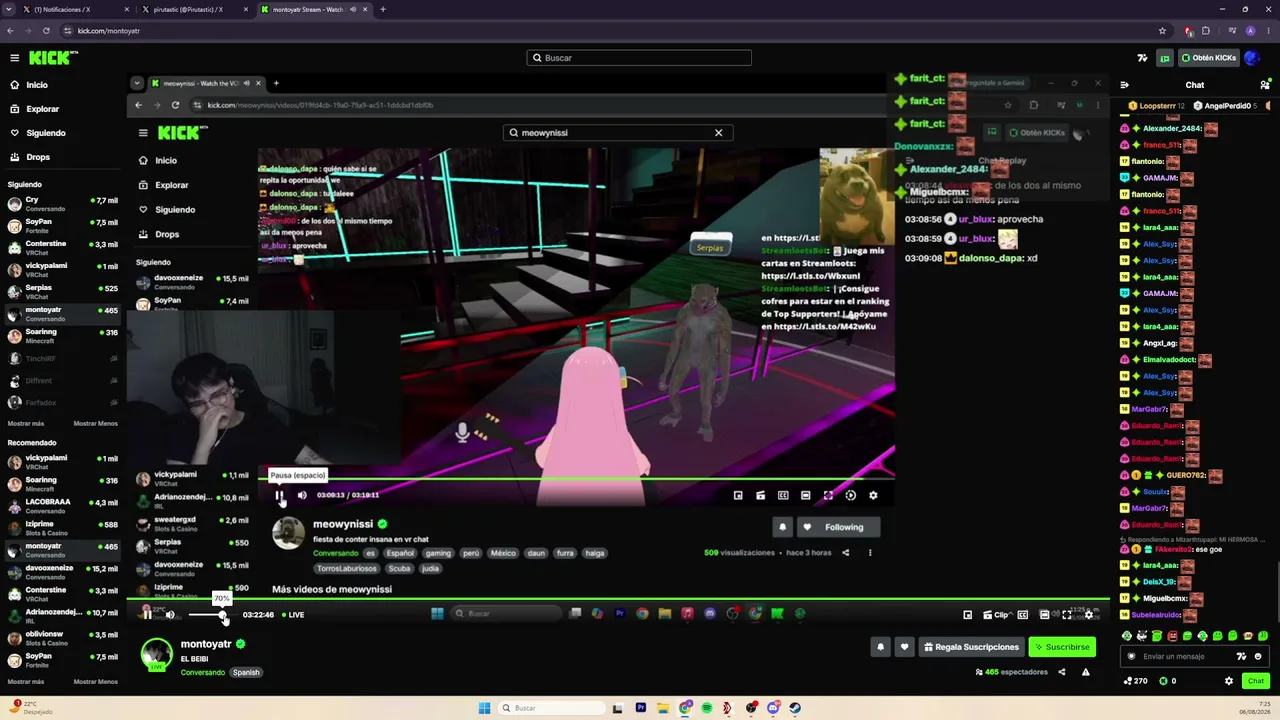
Task: Pause the embedded meowynissi VOD
Action: pos(280,495)
